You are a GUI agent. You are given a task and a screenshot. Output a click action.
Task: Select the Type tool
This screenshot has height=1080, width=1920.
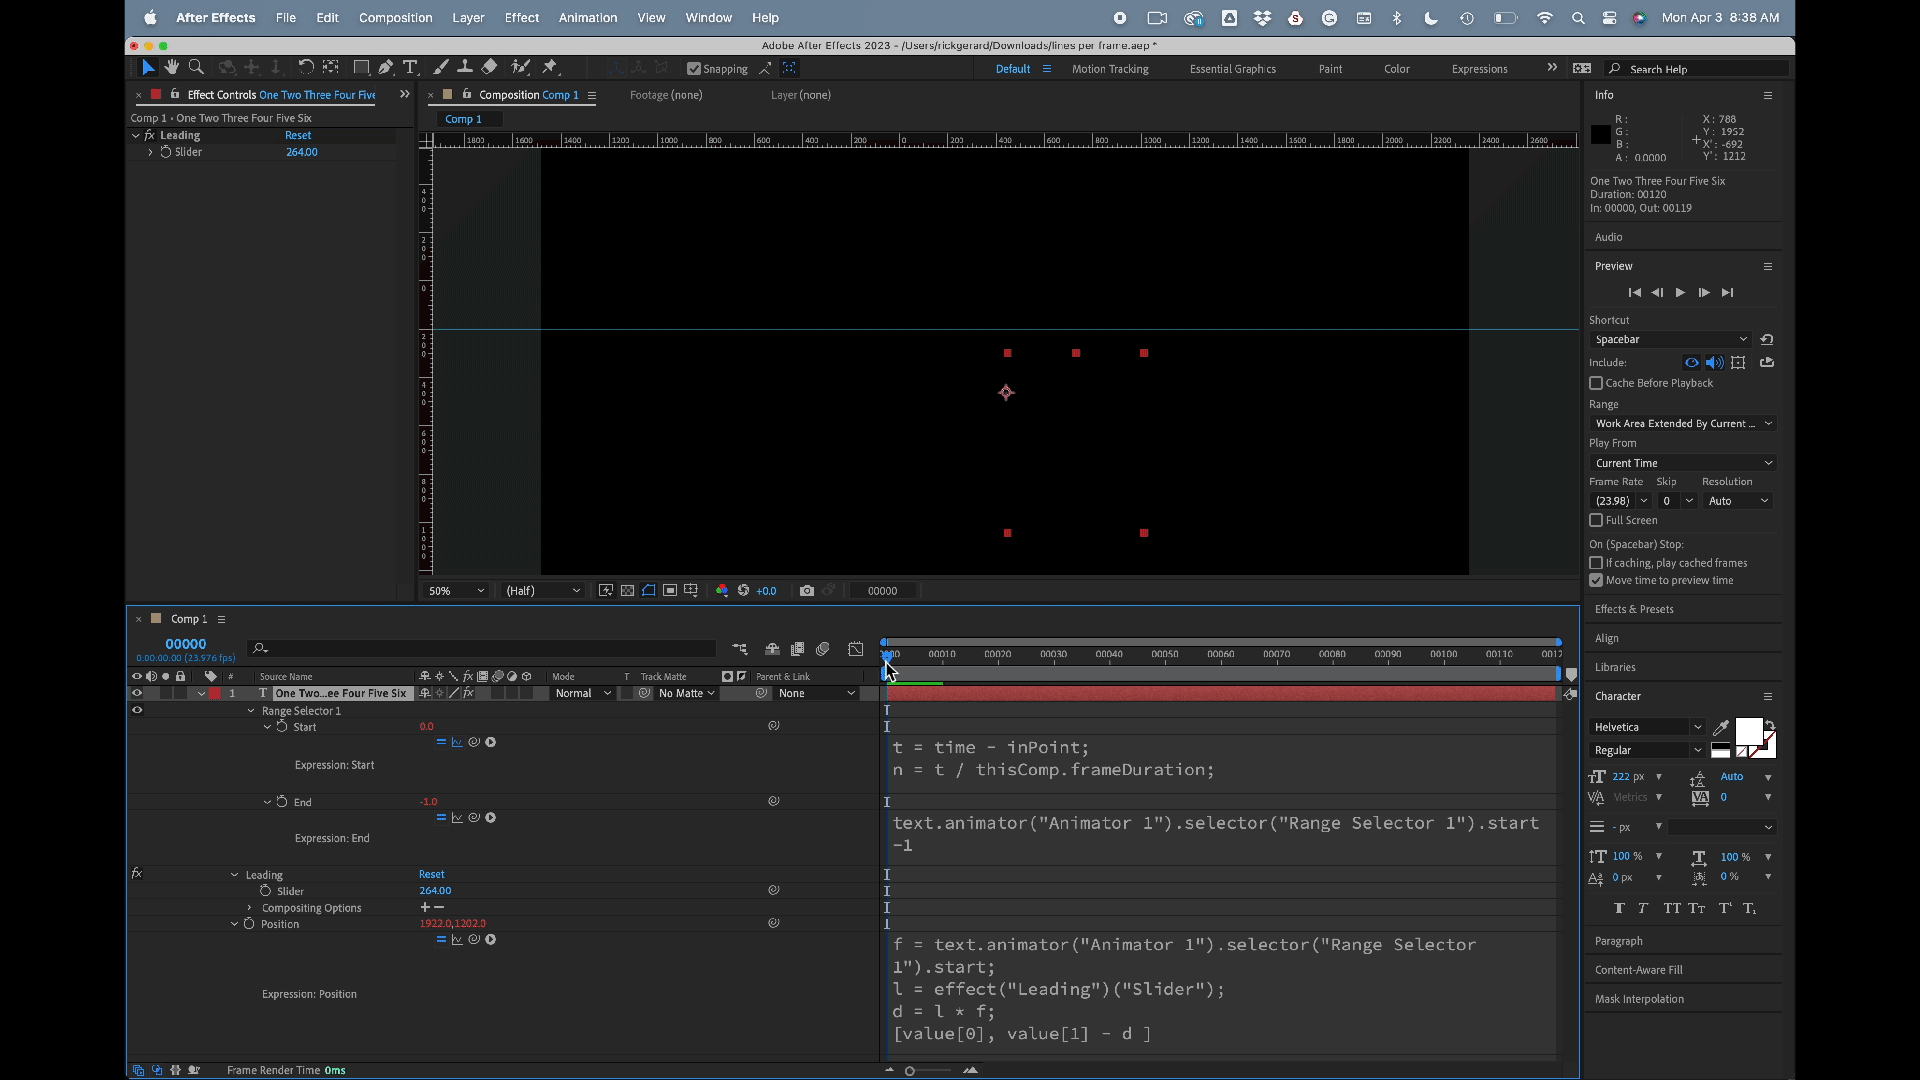[x=410, y=67]
